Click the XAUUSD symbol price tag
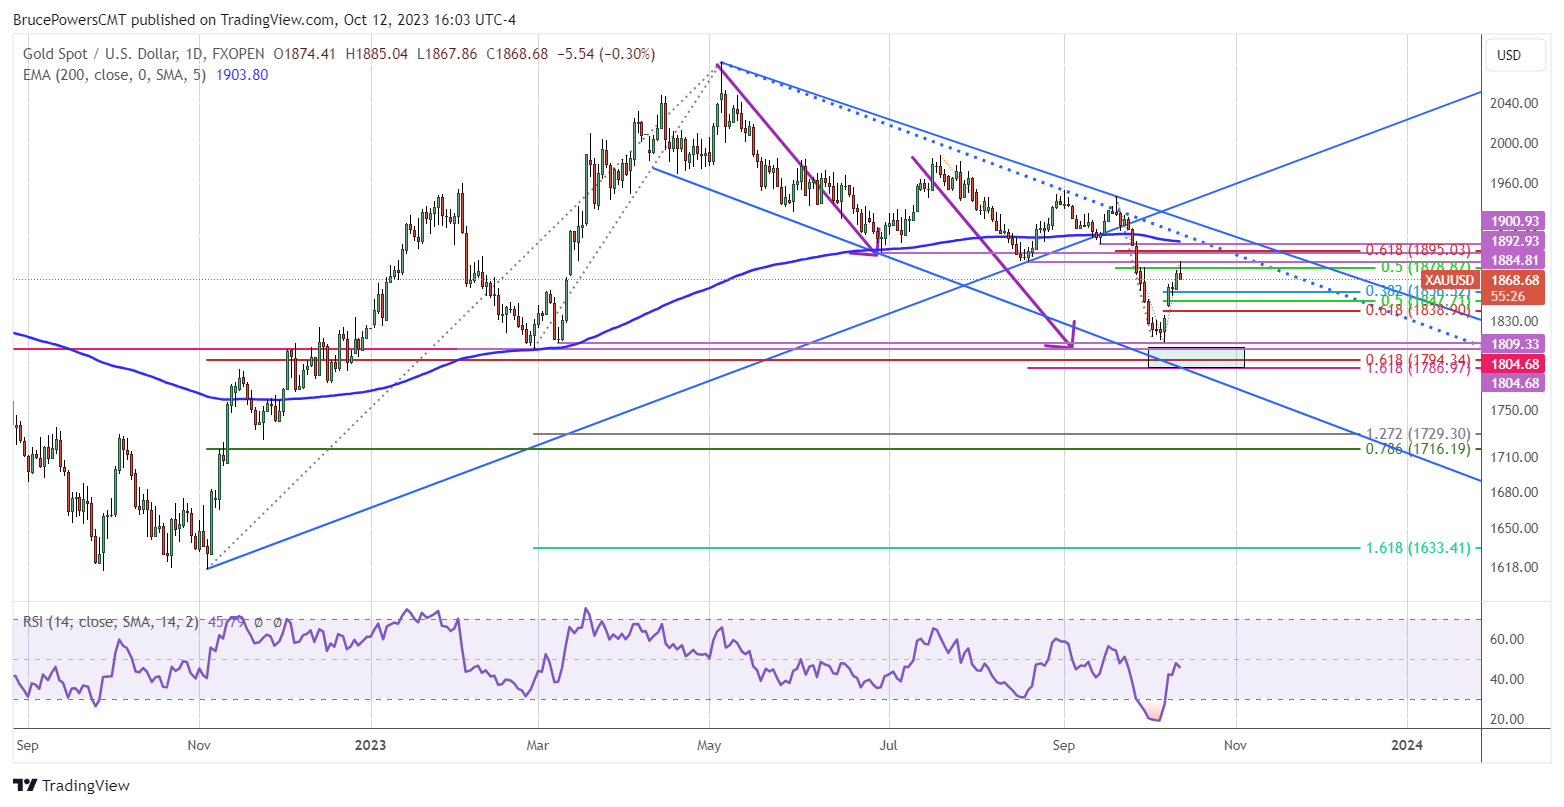Screen dimensions: 1564x807 [1451, 281]
